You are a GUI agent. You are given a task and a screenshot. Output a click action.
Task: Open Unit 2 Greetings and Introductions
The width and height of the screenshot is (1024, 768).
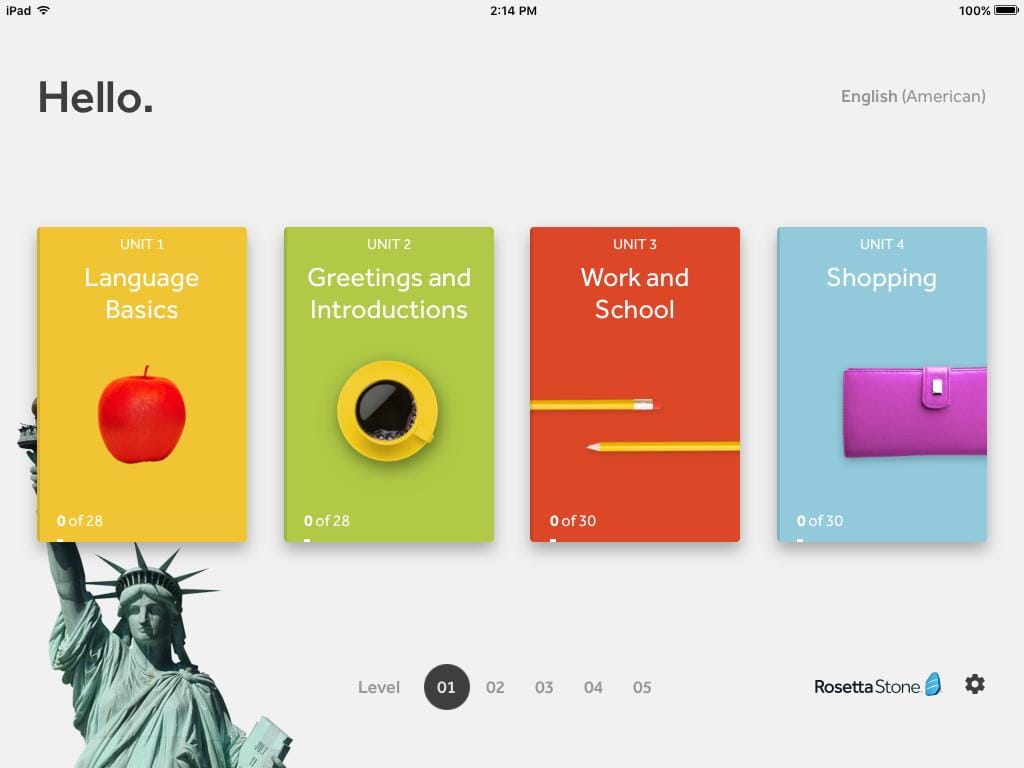coord(389,294)
